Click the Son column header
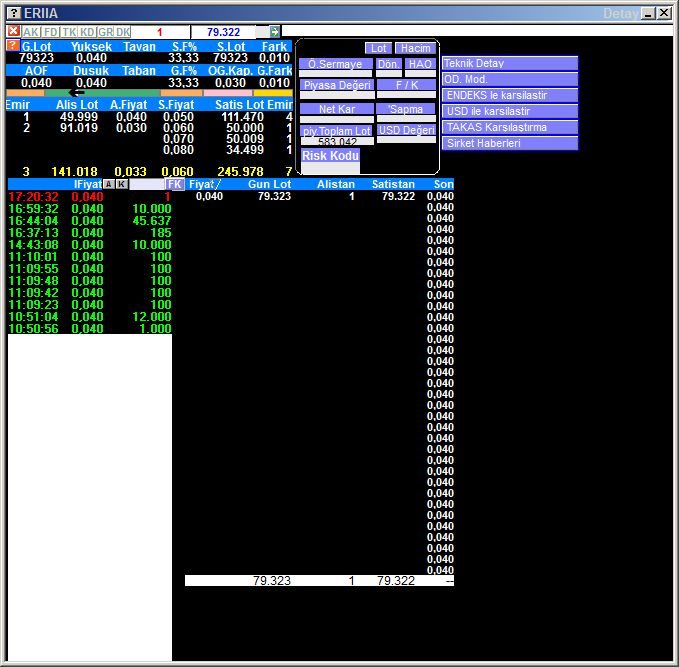Viewport: 679px width, 667px height. click(x=443, y=184)
